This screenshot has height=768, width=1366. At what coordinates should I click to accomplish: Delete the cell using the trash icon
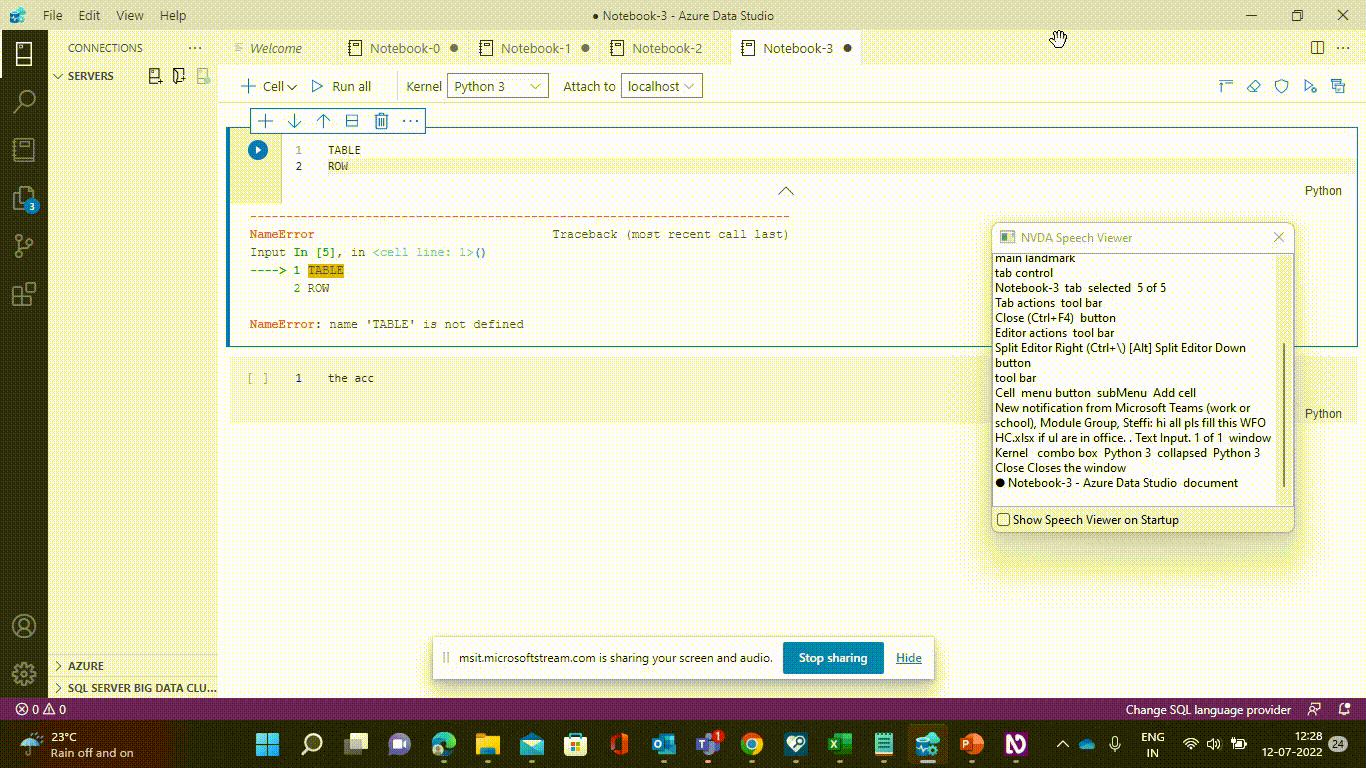click(x=381, y=120)
